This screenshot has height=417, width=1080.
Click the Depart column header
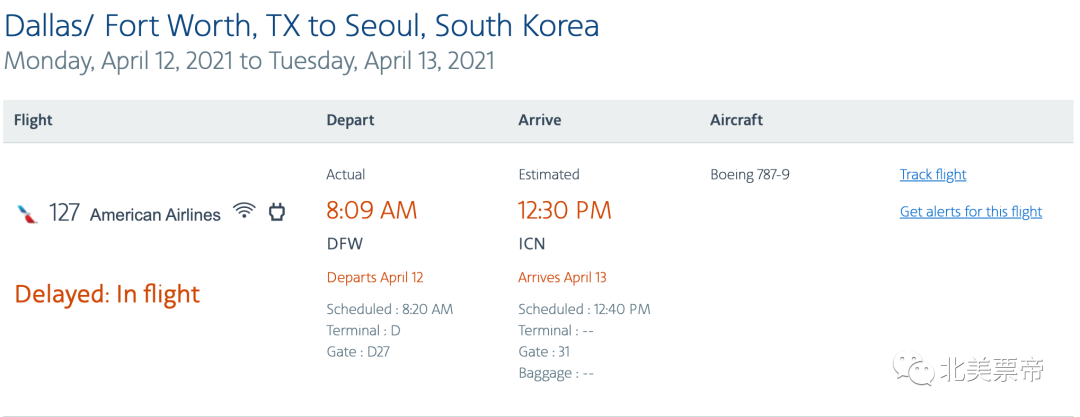tap(350, 120)
